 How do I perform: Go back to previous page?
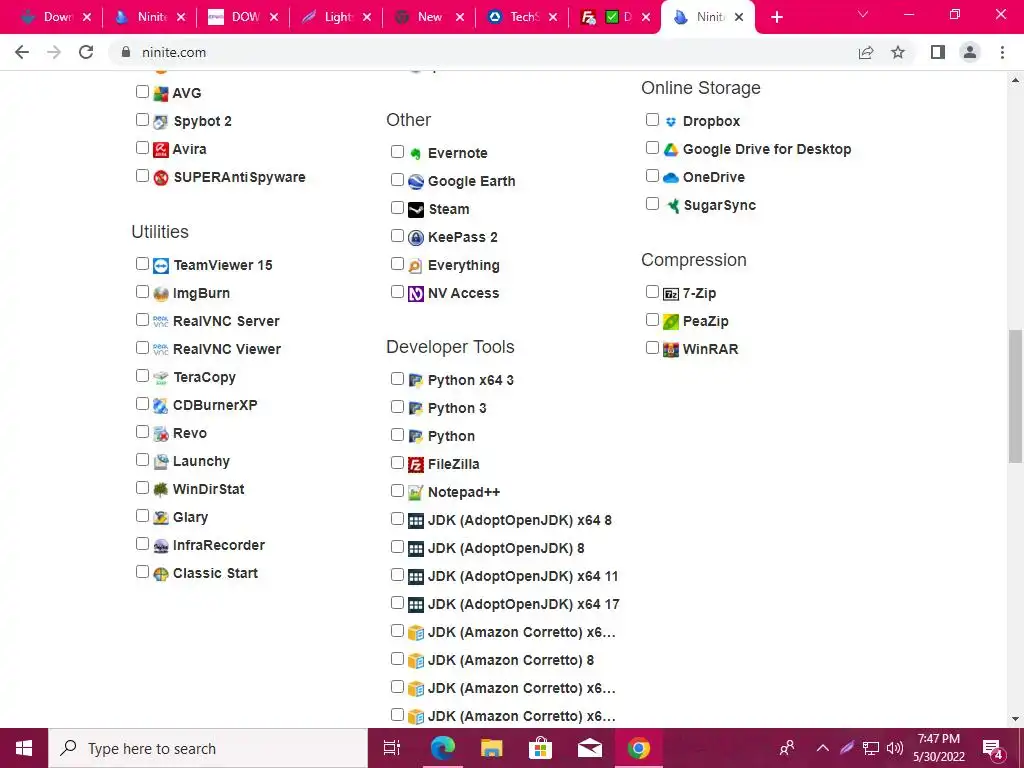pos(22,52)
